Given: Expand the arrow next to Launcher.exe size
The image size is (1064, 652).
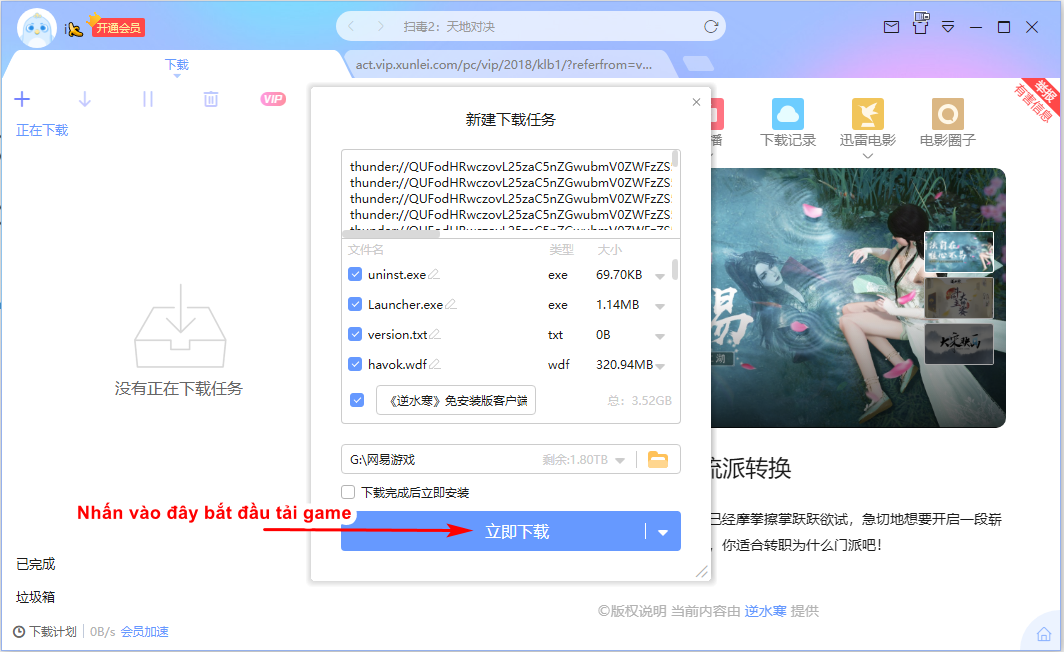Looking at the screenshot, I should (660, 306).
